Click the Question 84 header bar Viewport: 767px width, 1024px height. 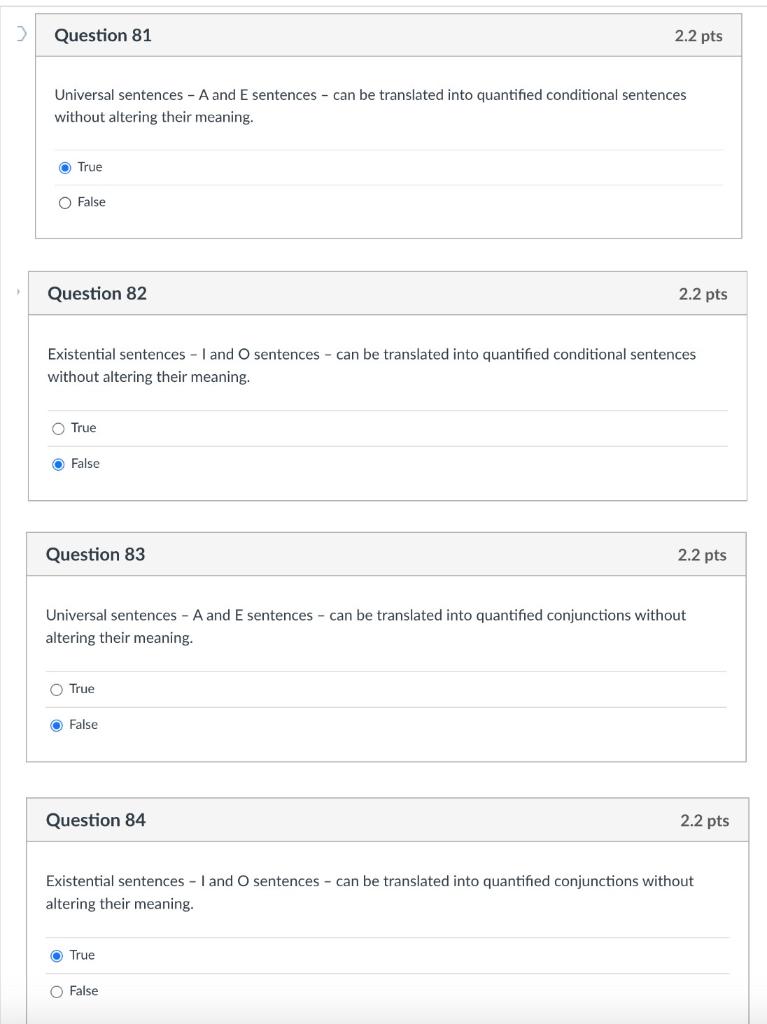click(x=390, y=821)
